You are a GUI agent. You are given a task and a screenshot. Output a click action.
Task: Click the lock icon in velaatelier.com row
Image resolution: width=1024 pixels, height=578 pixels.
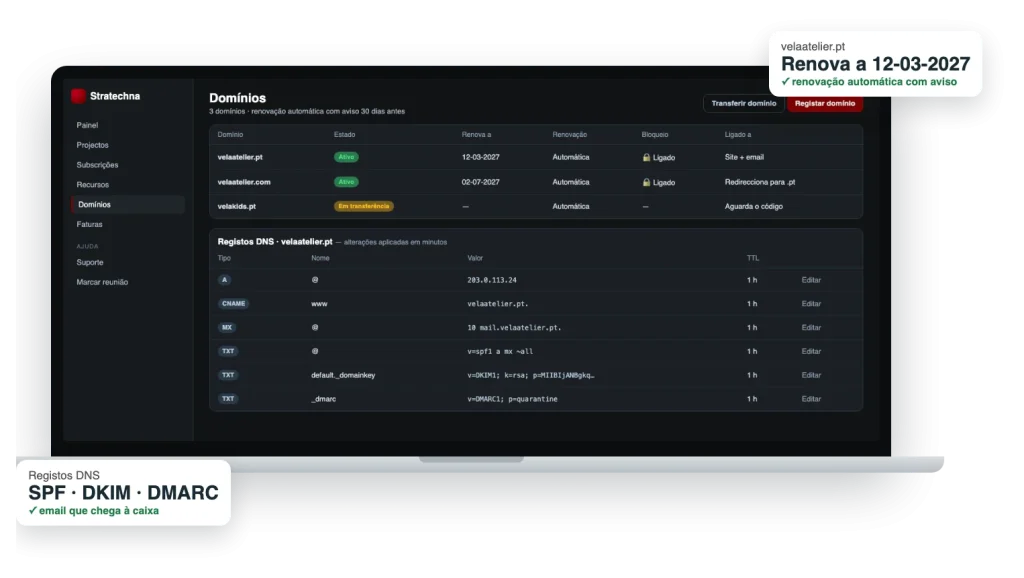click(x=647, y=182)
